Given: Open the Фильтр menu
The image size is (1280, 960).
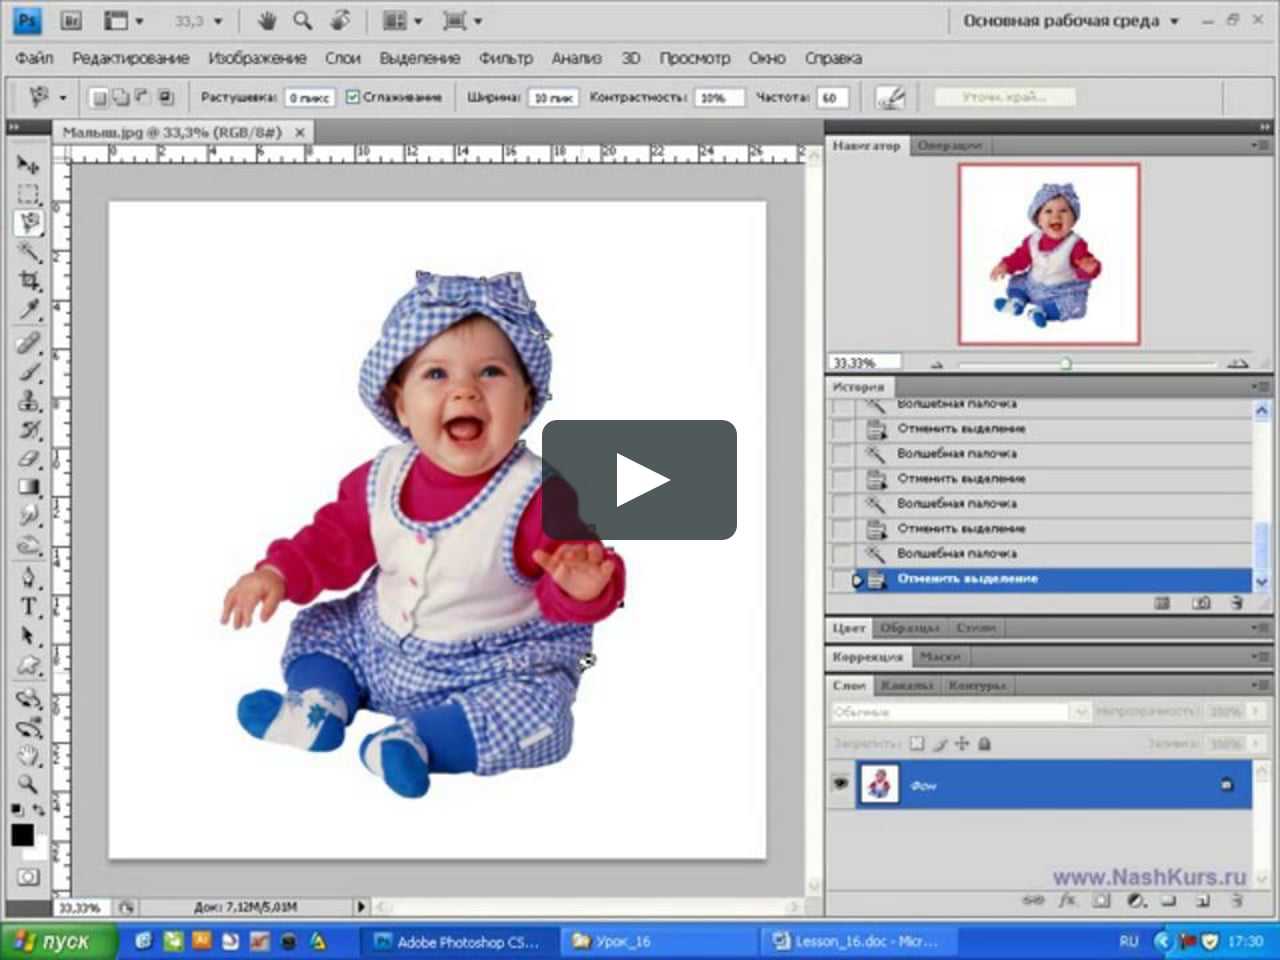Looking at the screenshot, I should tap(506, 58).
